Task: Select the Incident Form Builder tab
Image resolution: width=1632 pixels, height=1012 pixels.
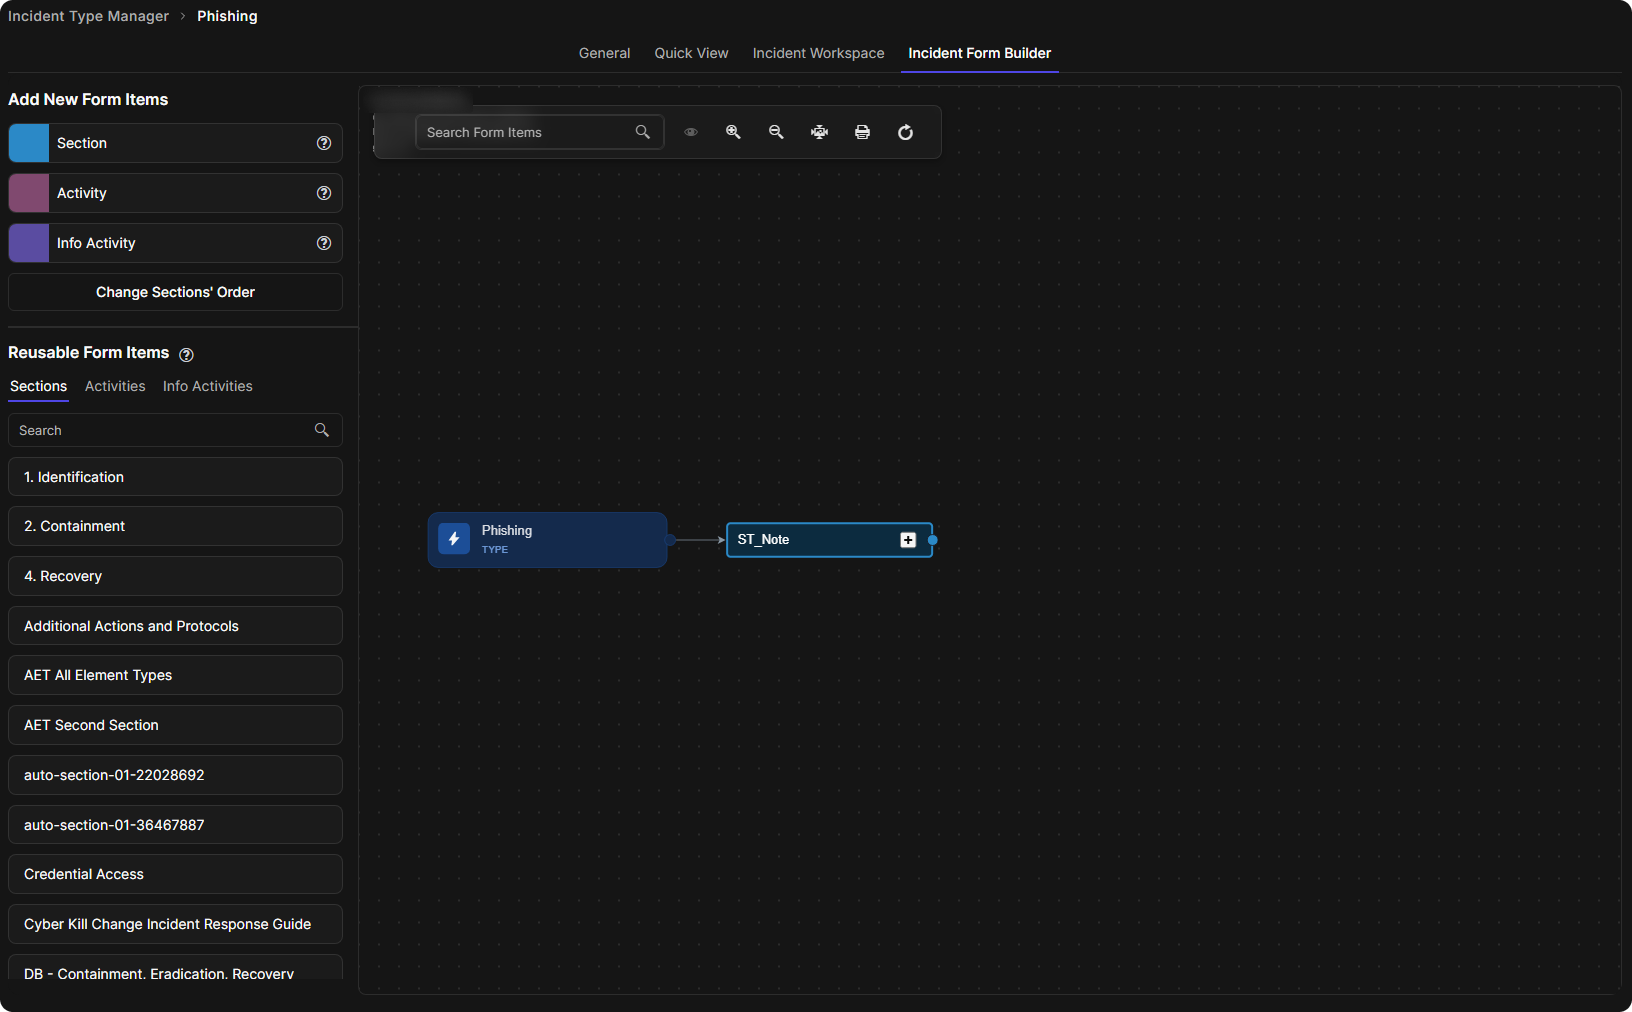Action: 979,53
